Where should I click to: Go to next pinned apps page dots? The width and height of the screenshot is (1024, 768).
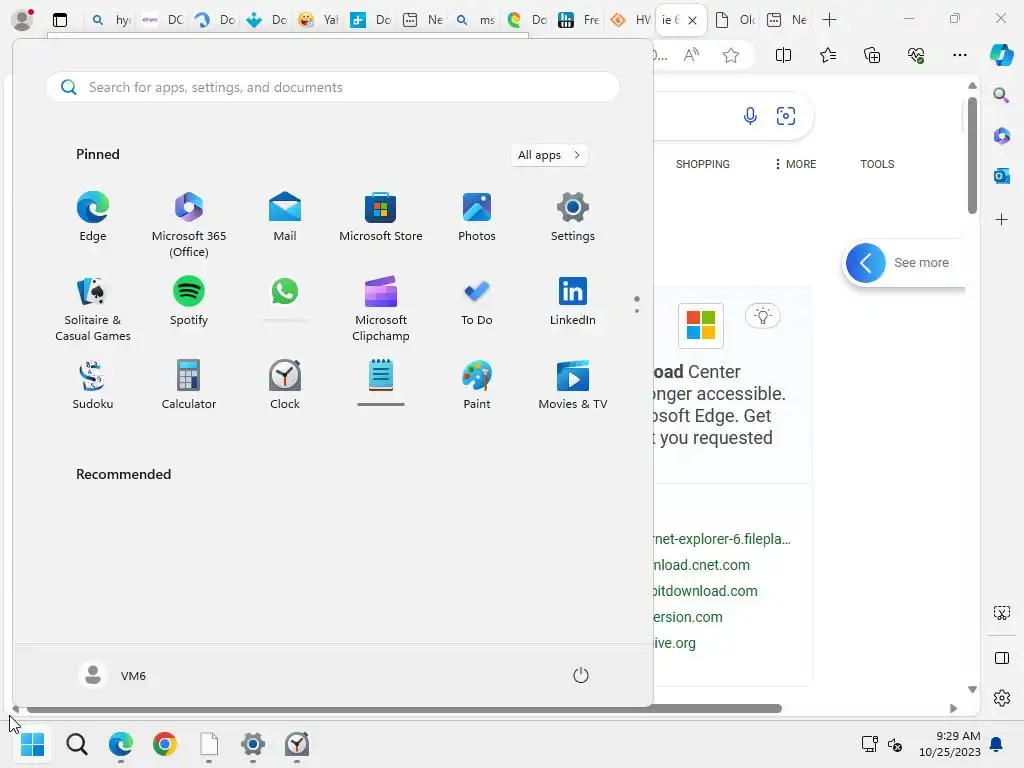[x=637, y=304]
